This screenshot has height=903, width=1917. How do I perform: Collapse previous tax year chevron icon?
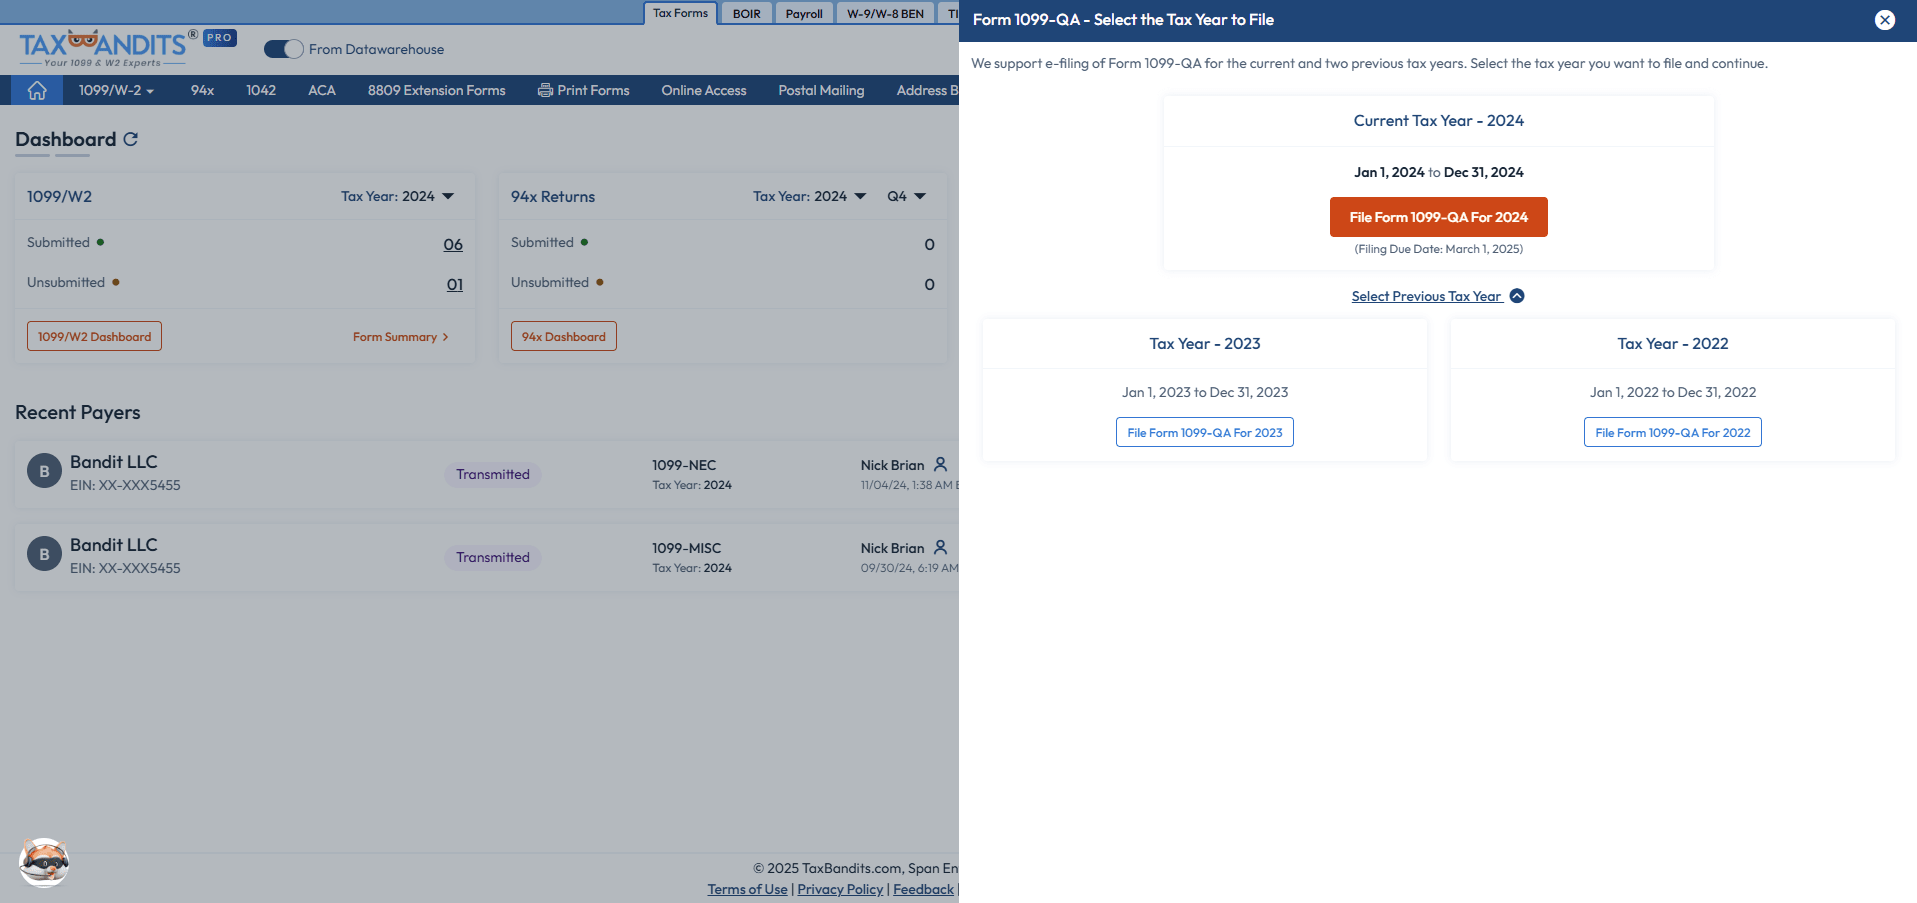(x=1517, y=296)
